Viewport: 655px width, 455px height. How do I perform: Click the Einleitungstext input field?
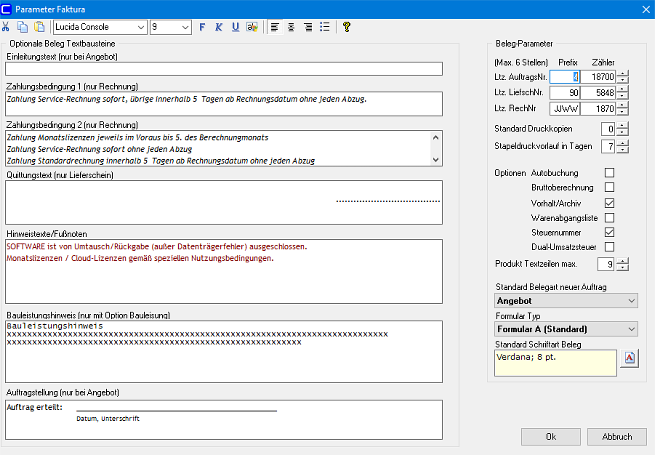click(224, 69)
